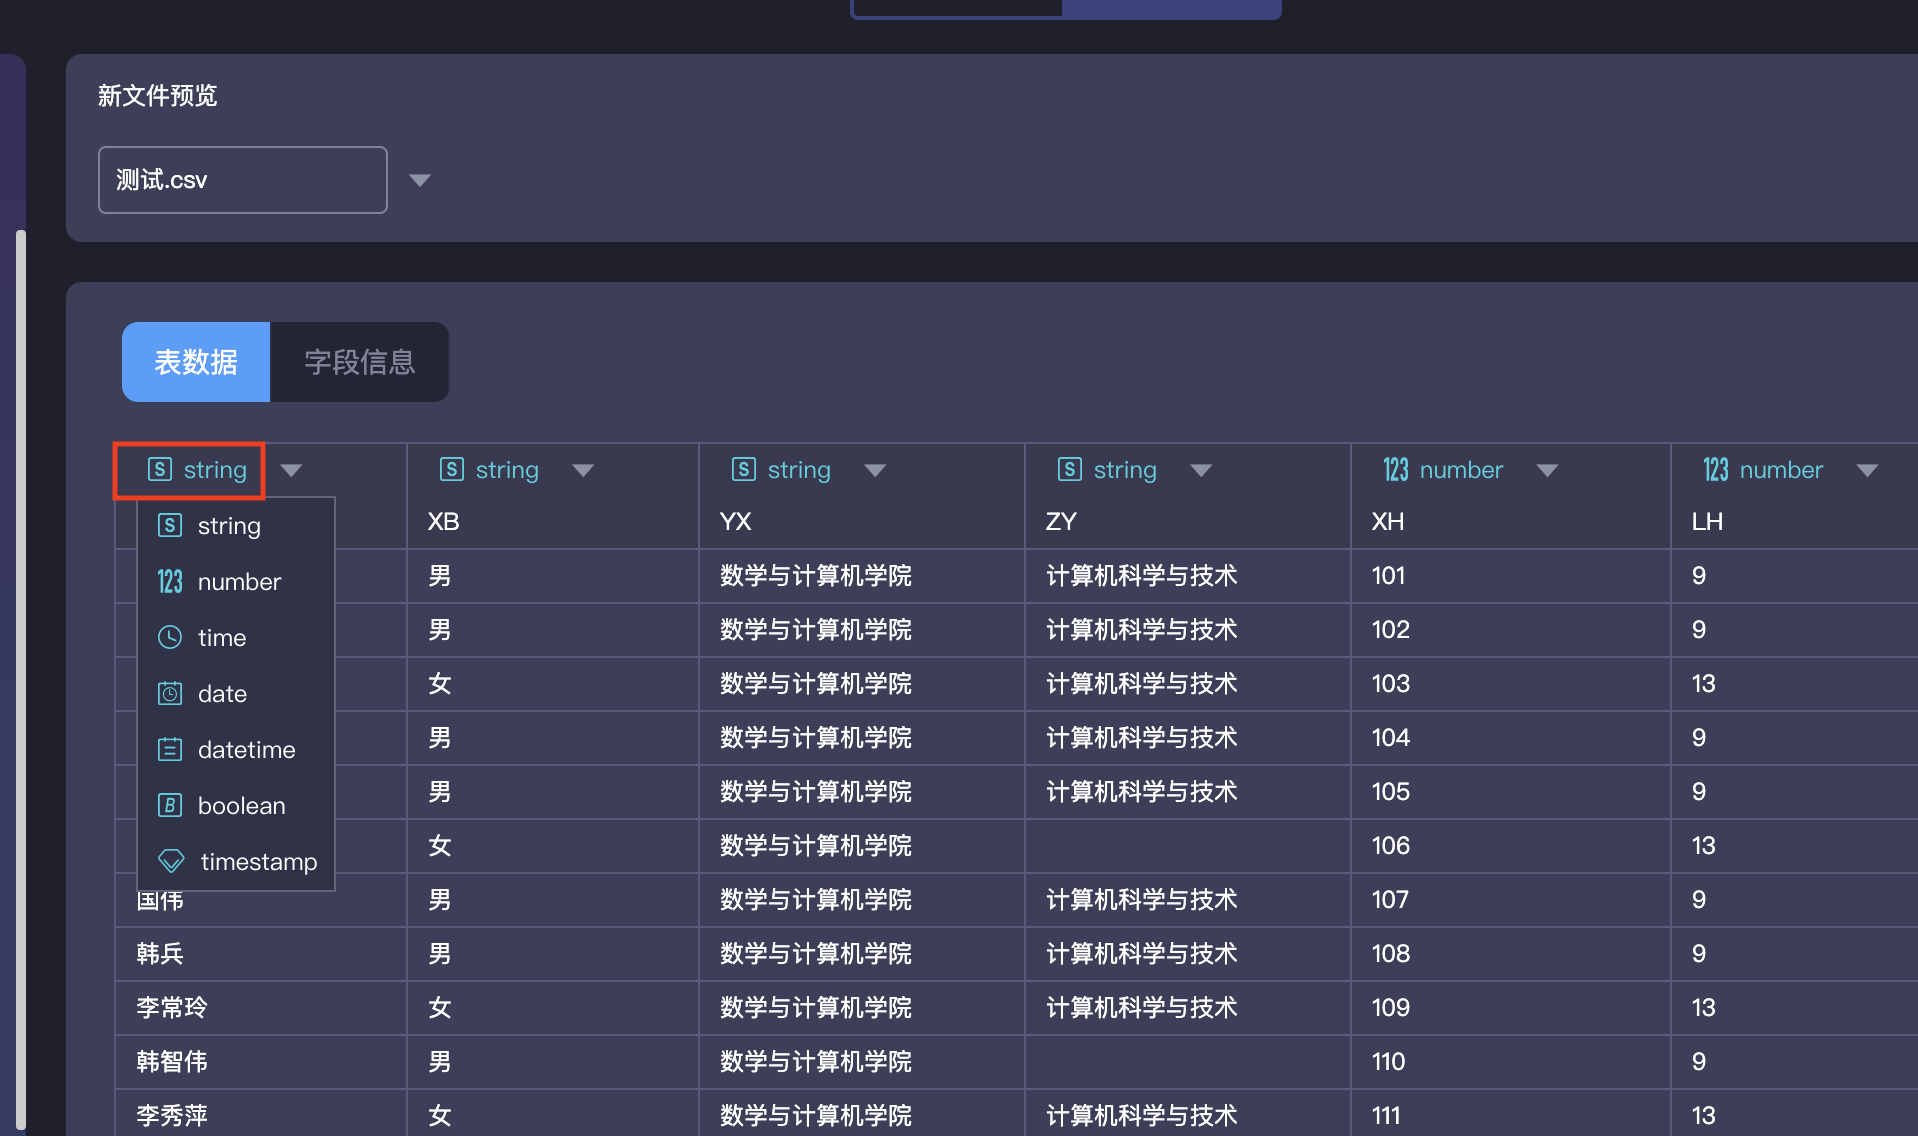1918x1136 pixels.
Task: Click the YX column header
Action: (x=736, y=521)
